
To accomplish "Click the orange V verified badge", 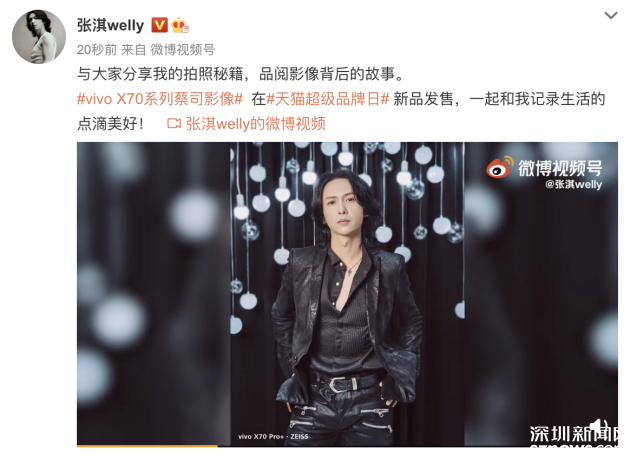I will (160, 25).
